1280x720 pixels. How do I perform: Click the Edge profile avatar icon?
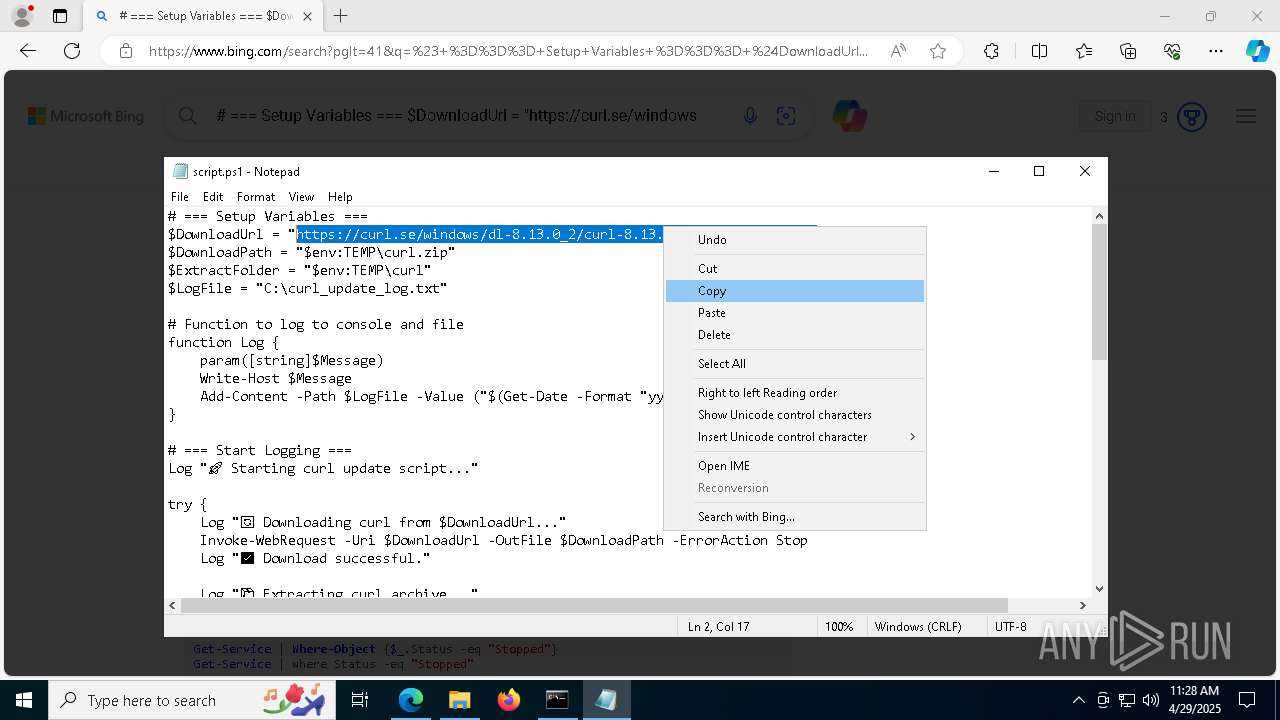pos(21,16)
